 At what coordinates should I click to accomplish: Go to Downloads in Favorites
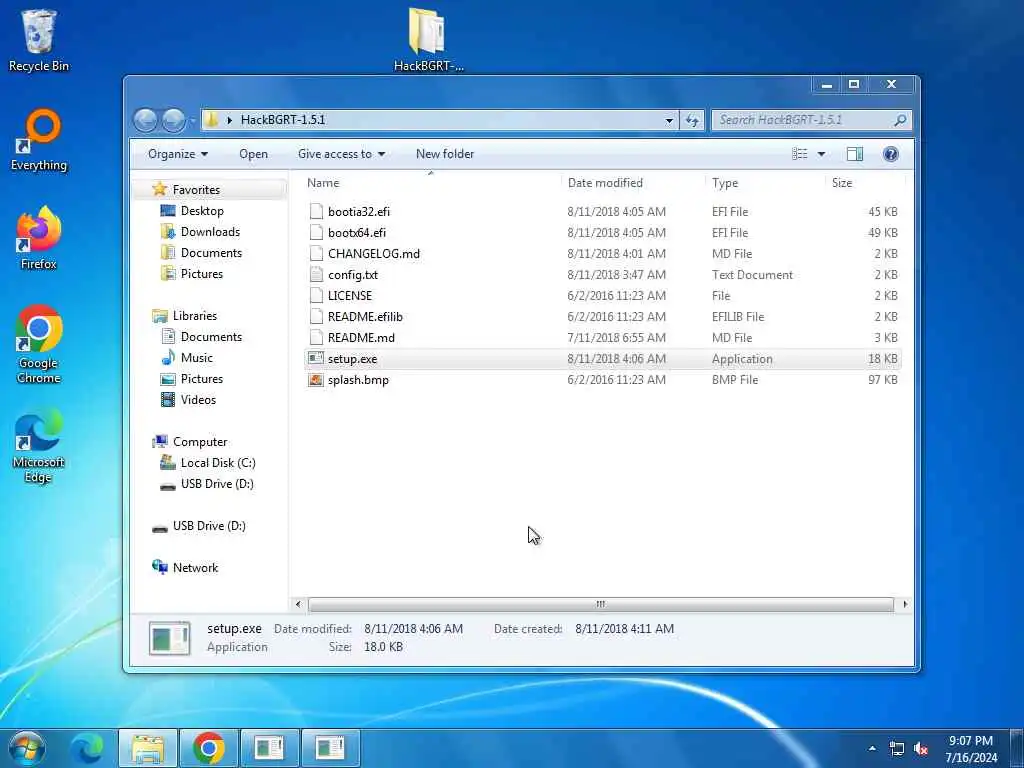pos(210,232)
